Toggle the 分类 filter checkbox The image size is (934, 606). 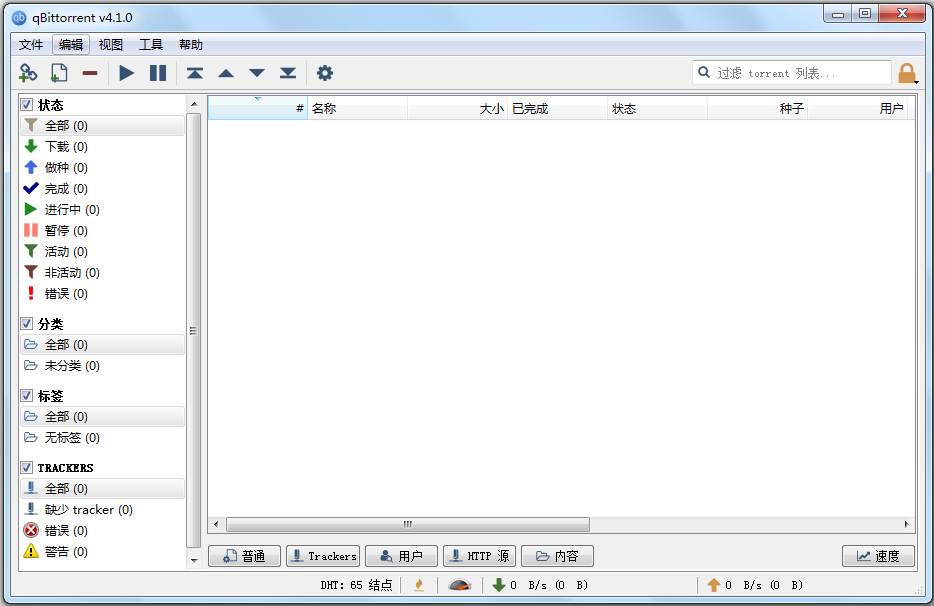[27, 324]
